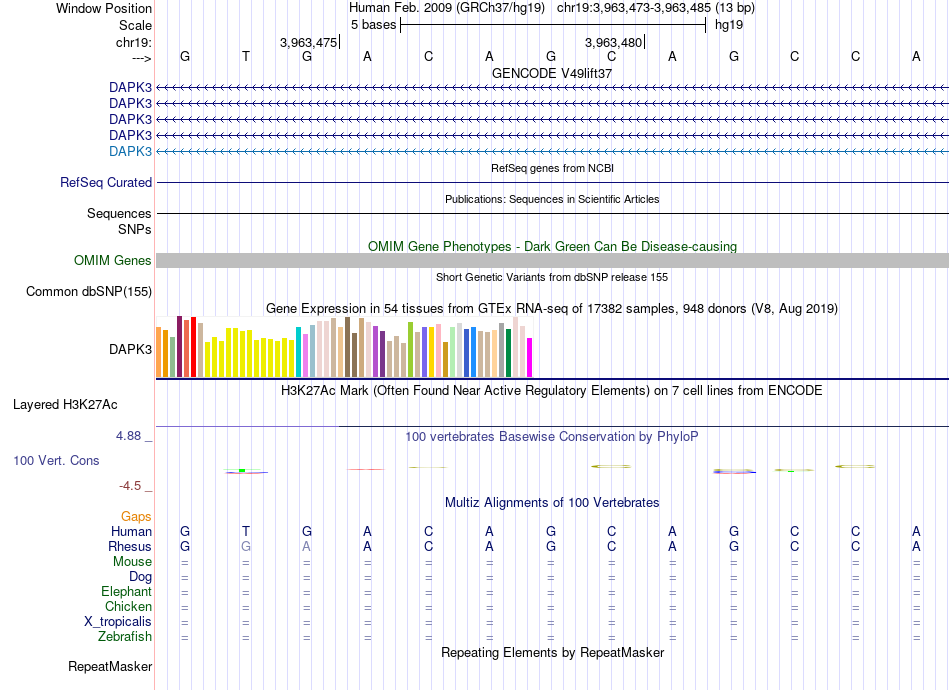
Task: Click the chr19:3,963,473-3,963,485 (13 bp) position text
Action: click(x=656, y=8)
